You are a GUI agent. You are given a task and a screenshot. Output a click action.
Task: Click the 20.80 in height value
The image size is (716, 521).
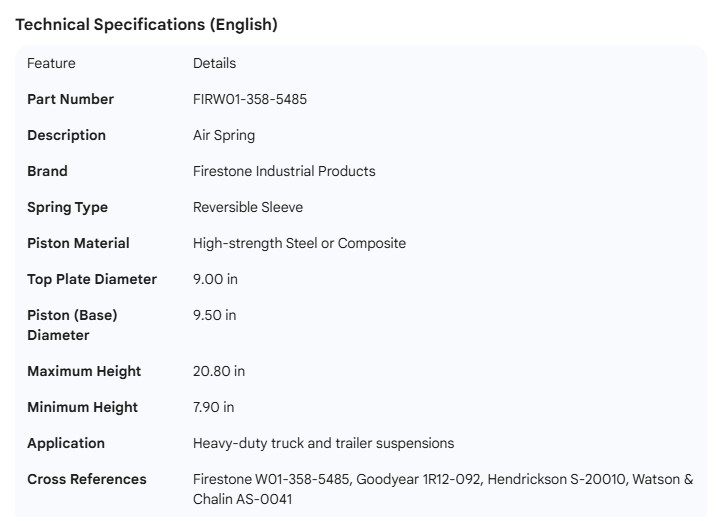(218, 371)
